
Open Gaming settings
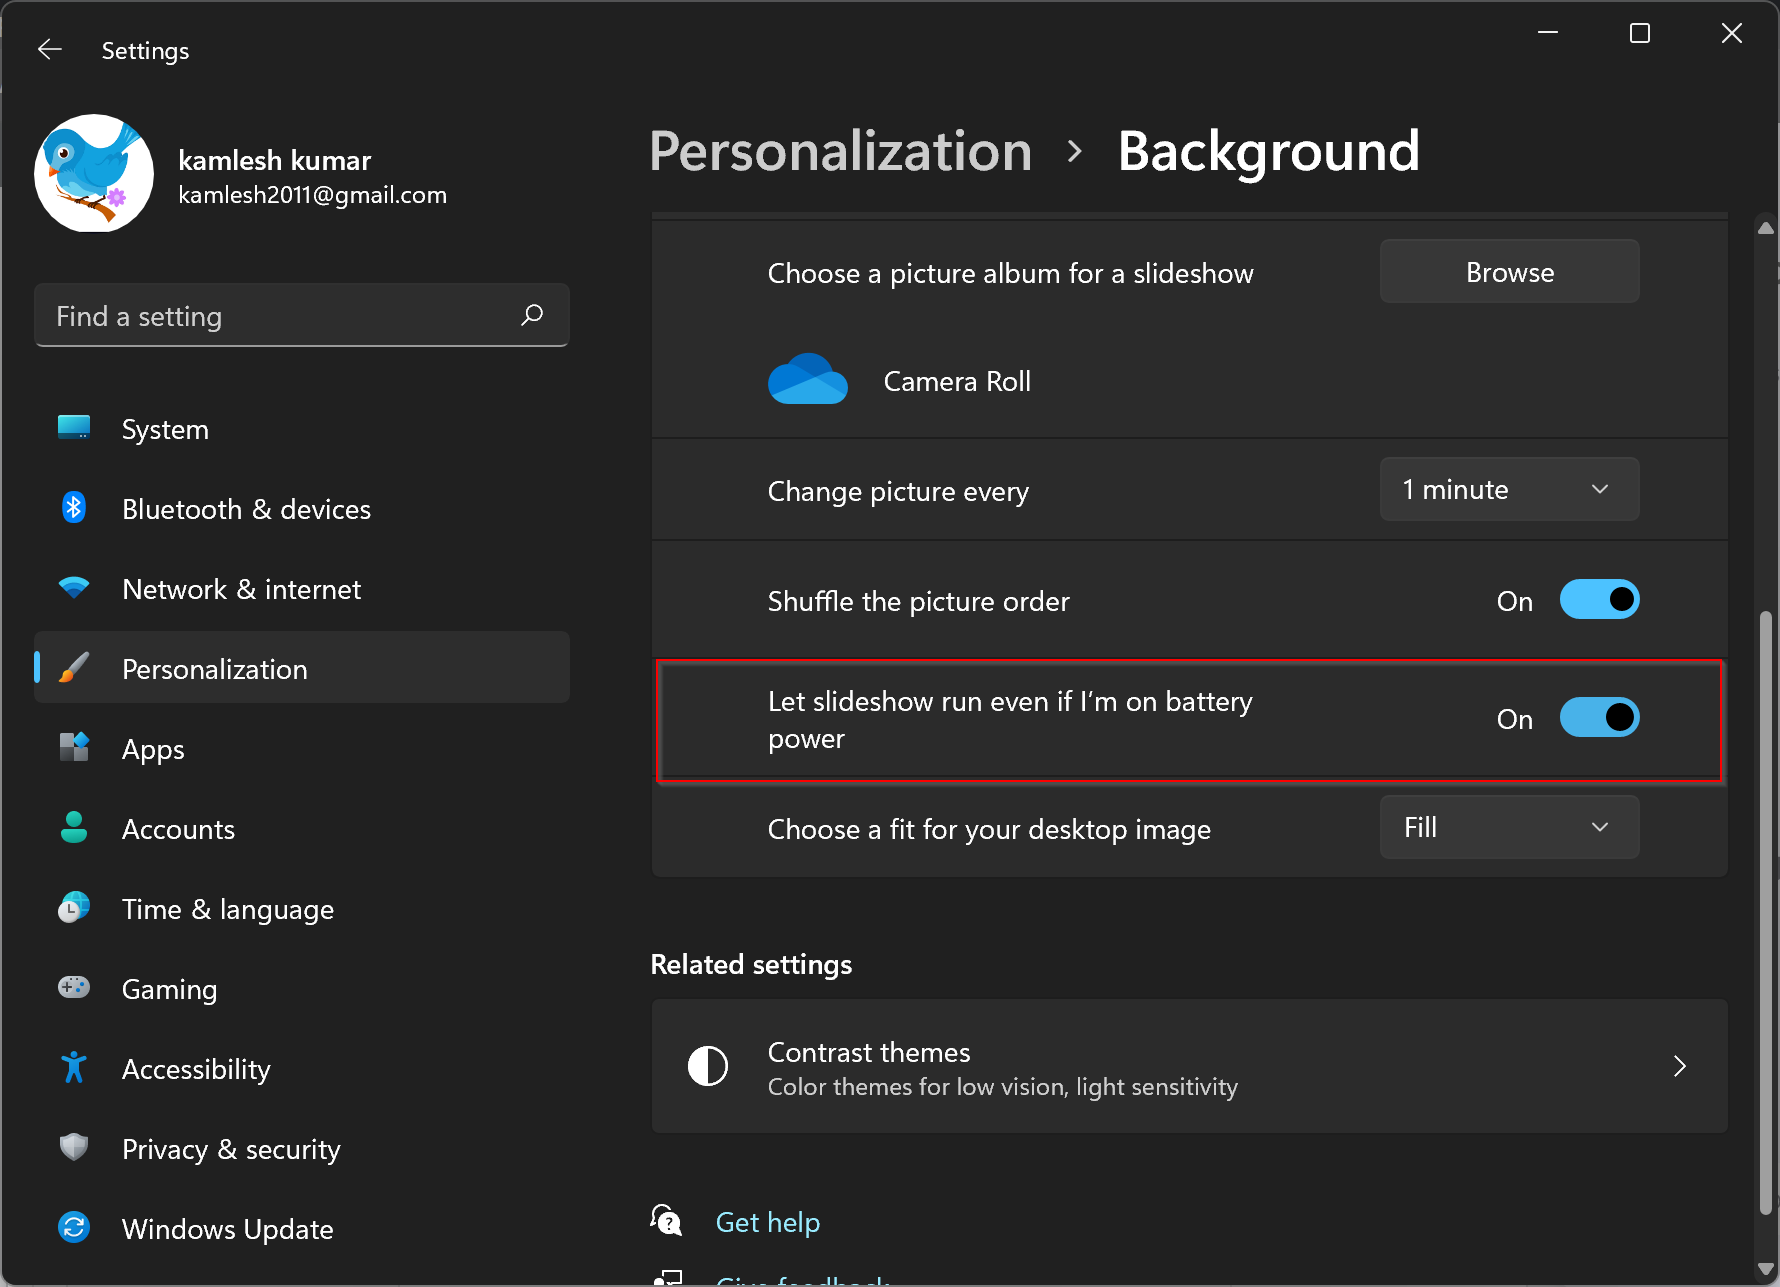pos(302,989)
